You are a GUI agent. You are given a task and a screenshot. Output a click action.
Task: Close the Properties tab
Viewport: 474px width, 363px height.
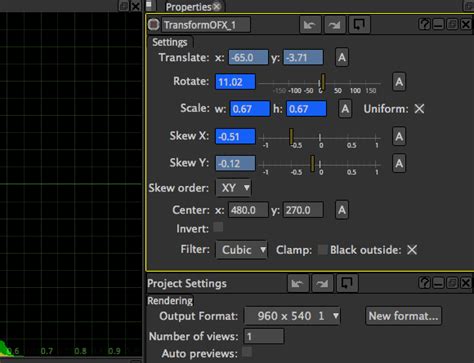[217, 6]
